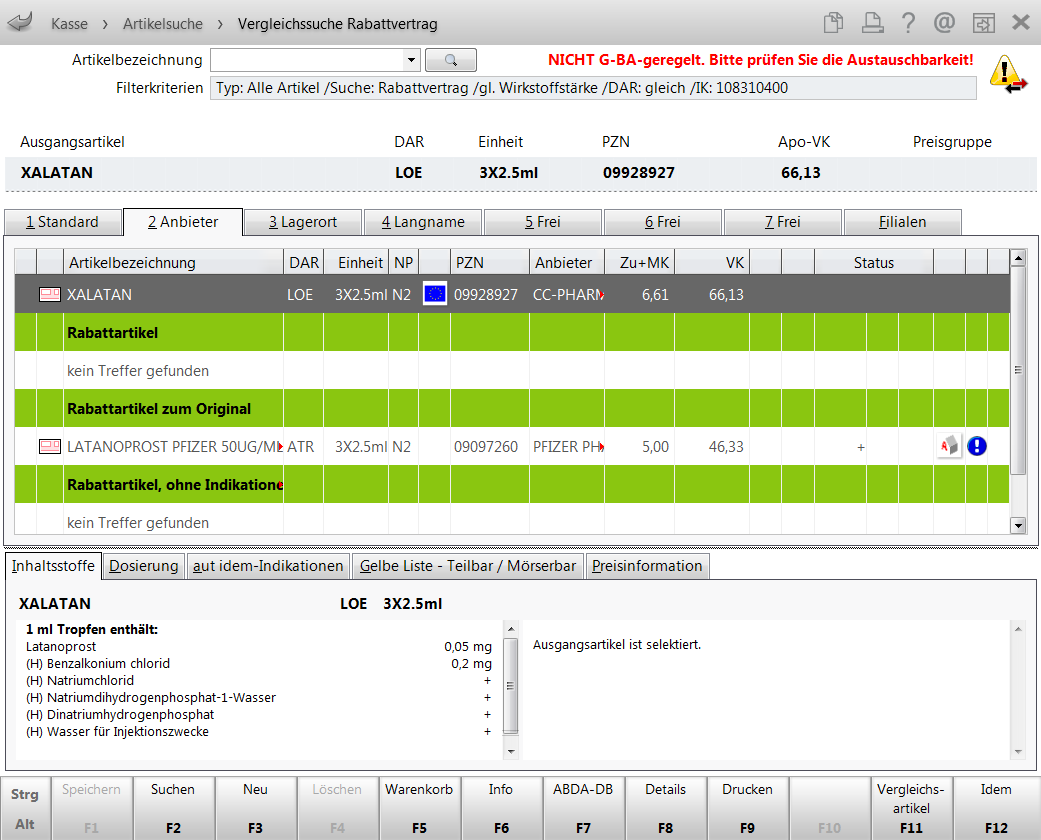Screen dimensions: 1041x840
Task: Click the back arrow icon
Action: point(20,23)
